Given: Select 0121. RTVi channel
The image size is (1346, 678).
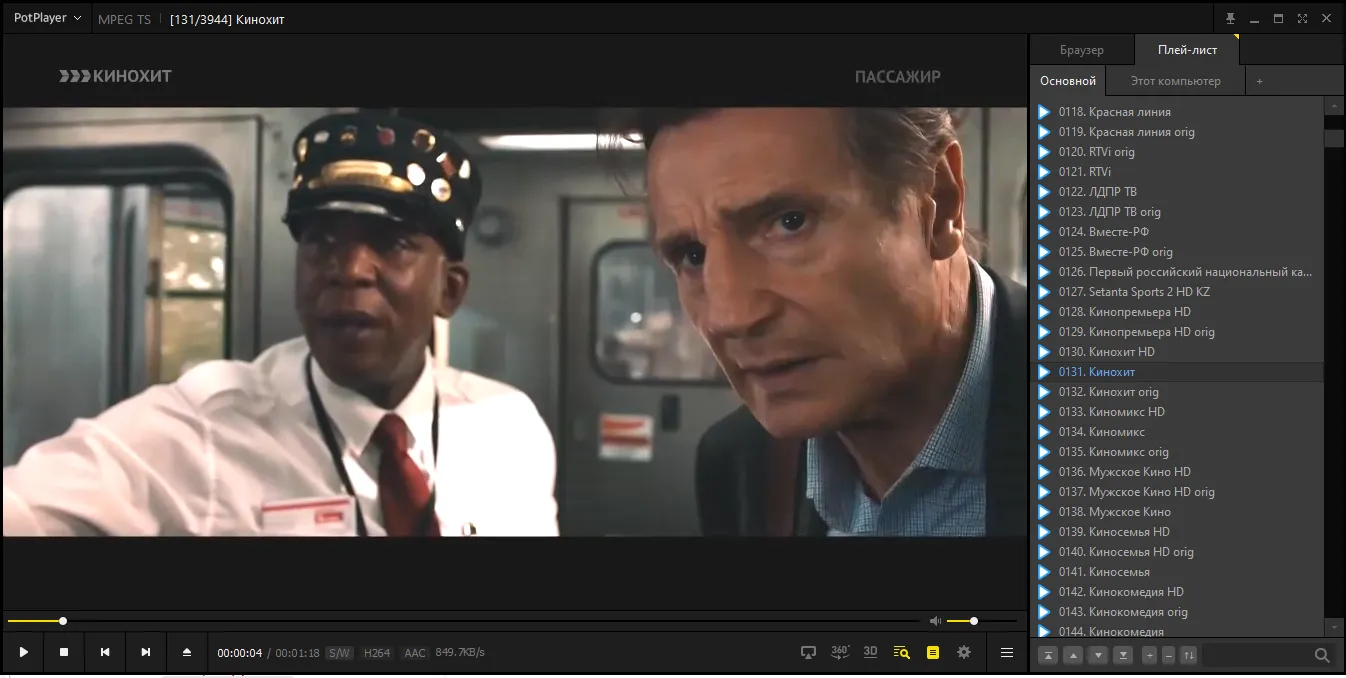Looking at the screenshot, I should [x=1177, y=172].
